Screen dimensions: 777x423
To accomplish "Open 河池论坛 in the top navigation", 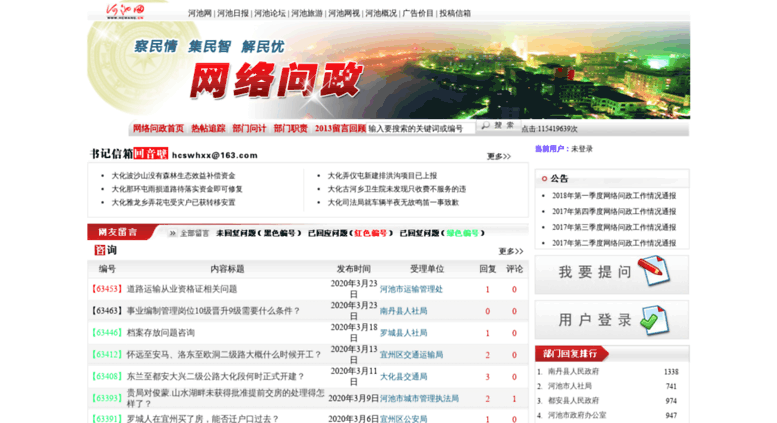I will [x=270, y=13].
